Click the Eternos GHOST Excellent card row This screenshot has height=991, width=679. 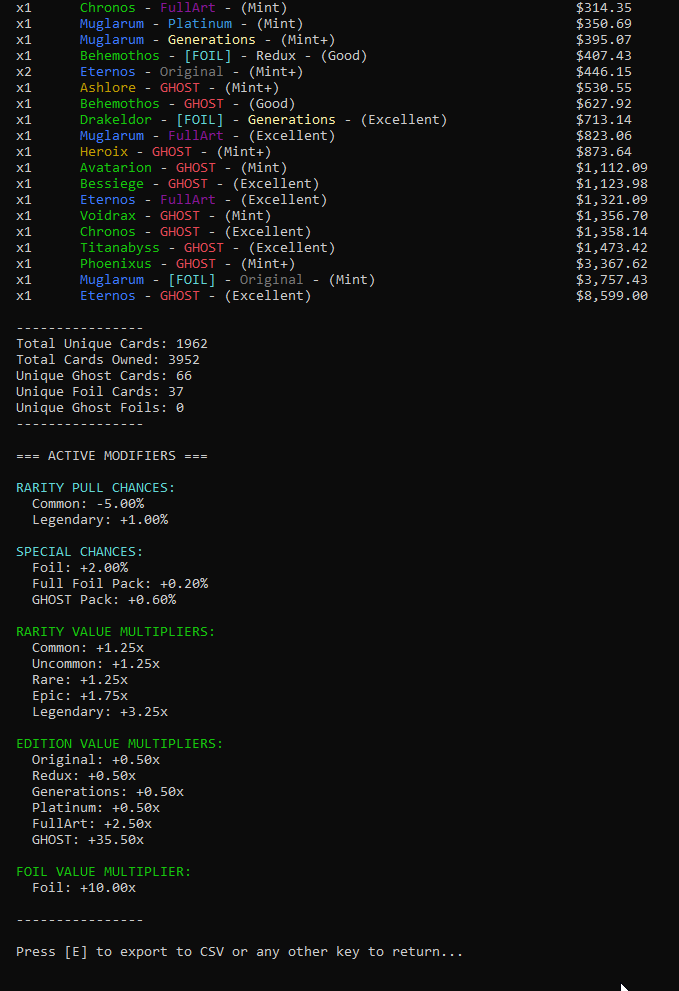click(195, 296)
